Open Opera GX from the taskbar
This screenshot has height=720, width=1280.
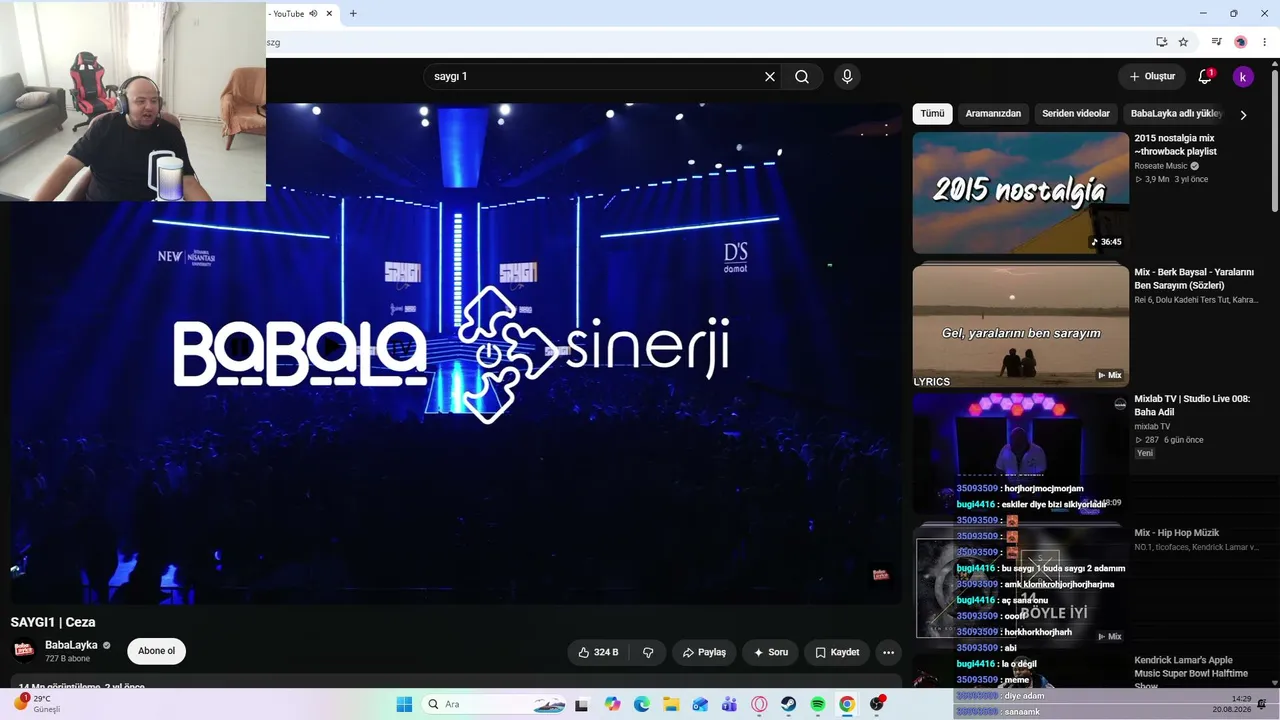[x=759, y=704]
